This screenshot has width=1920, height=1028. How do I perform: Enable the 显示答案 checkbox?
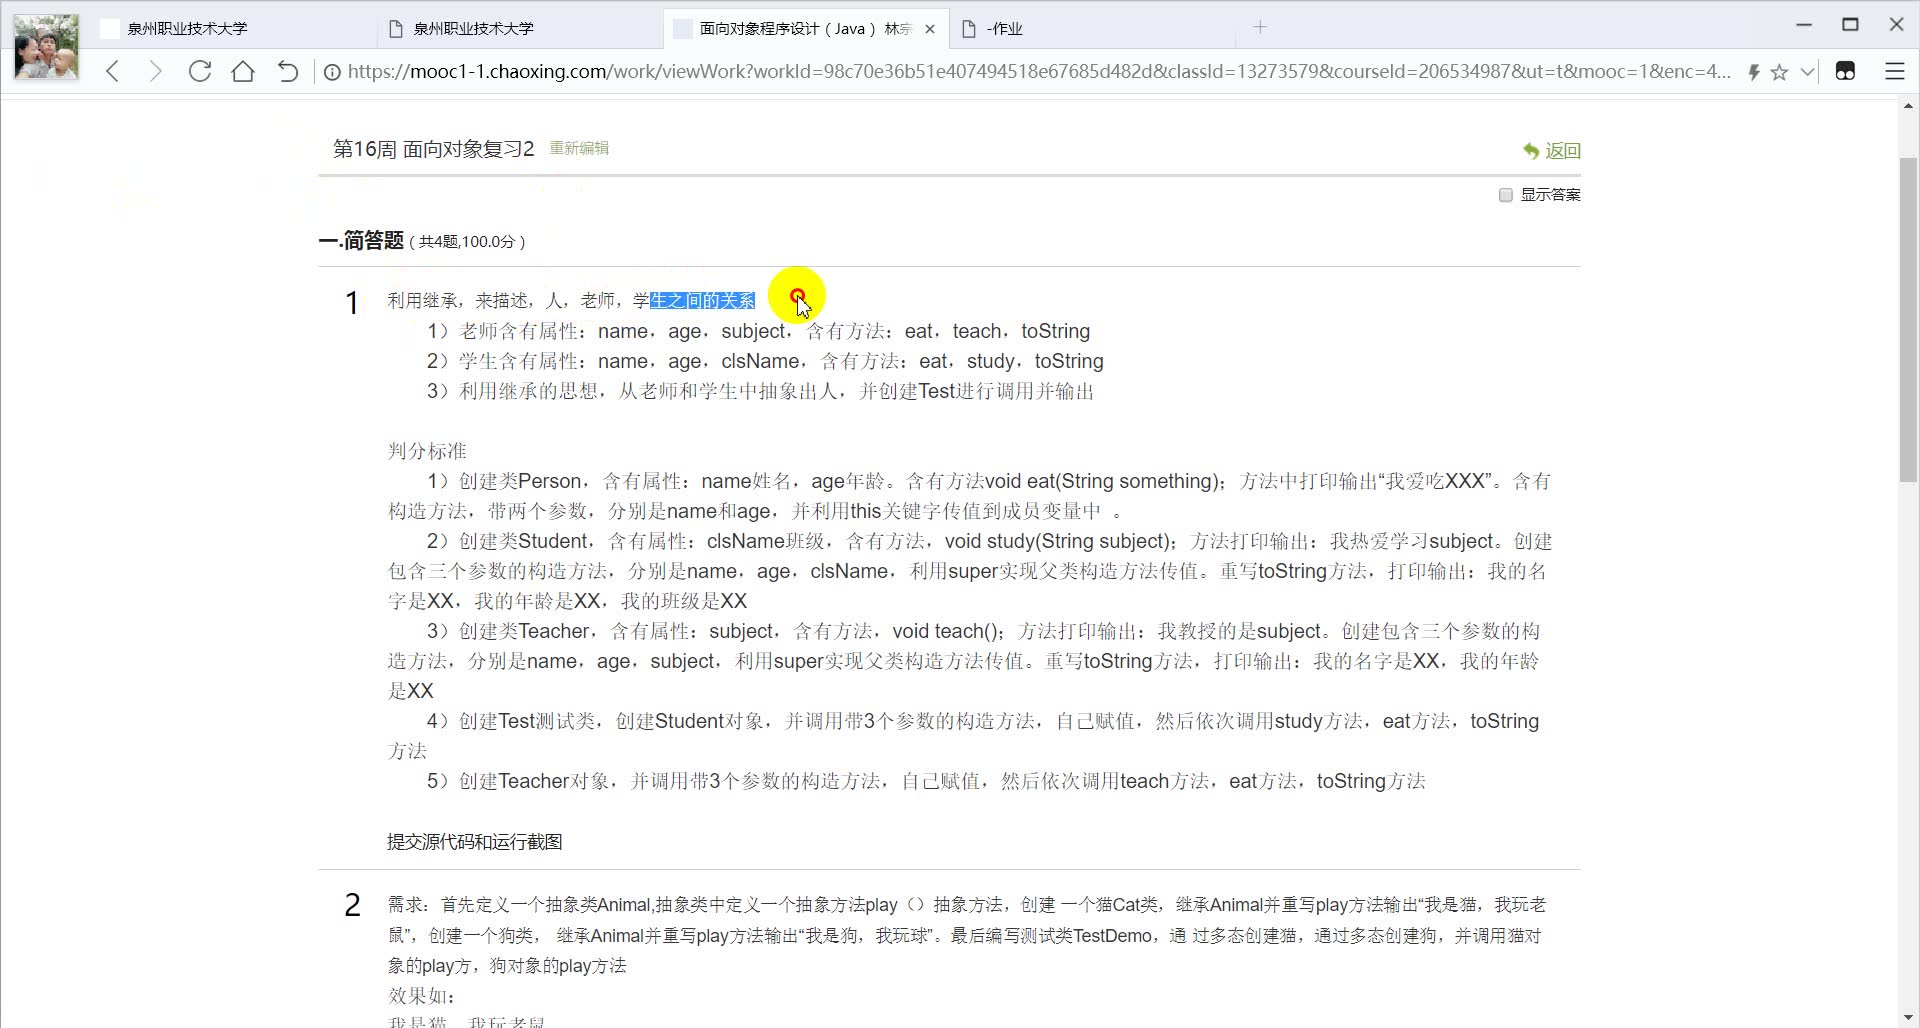[x=1507, y=195]
